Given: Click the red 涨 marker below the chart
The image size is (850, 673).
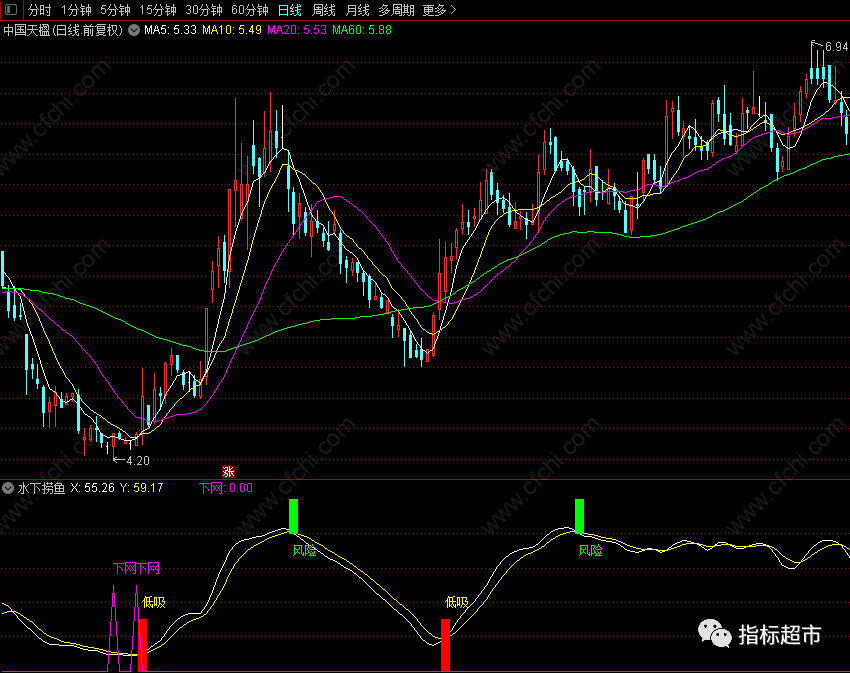Looking at the screenshot, I should pos(228,471).
